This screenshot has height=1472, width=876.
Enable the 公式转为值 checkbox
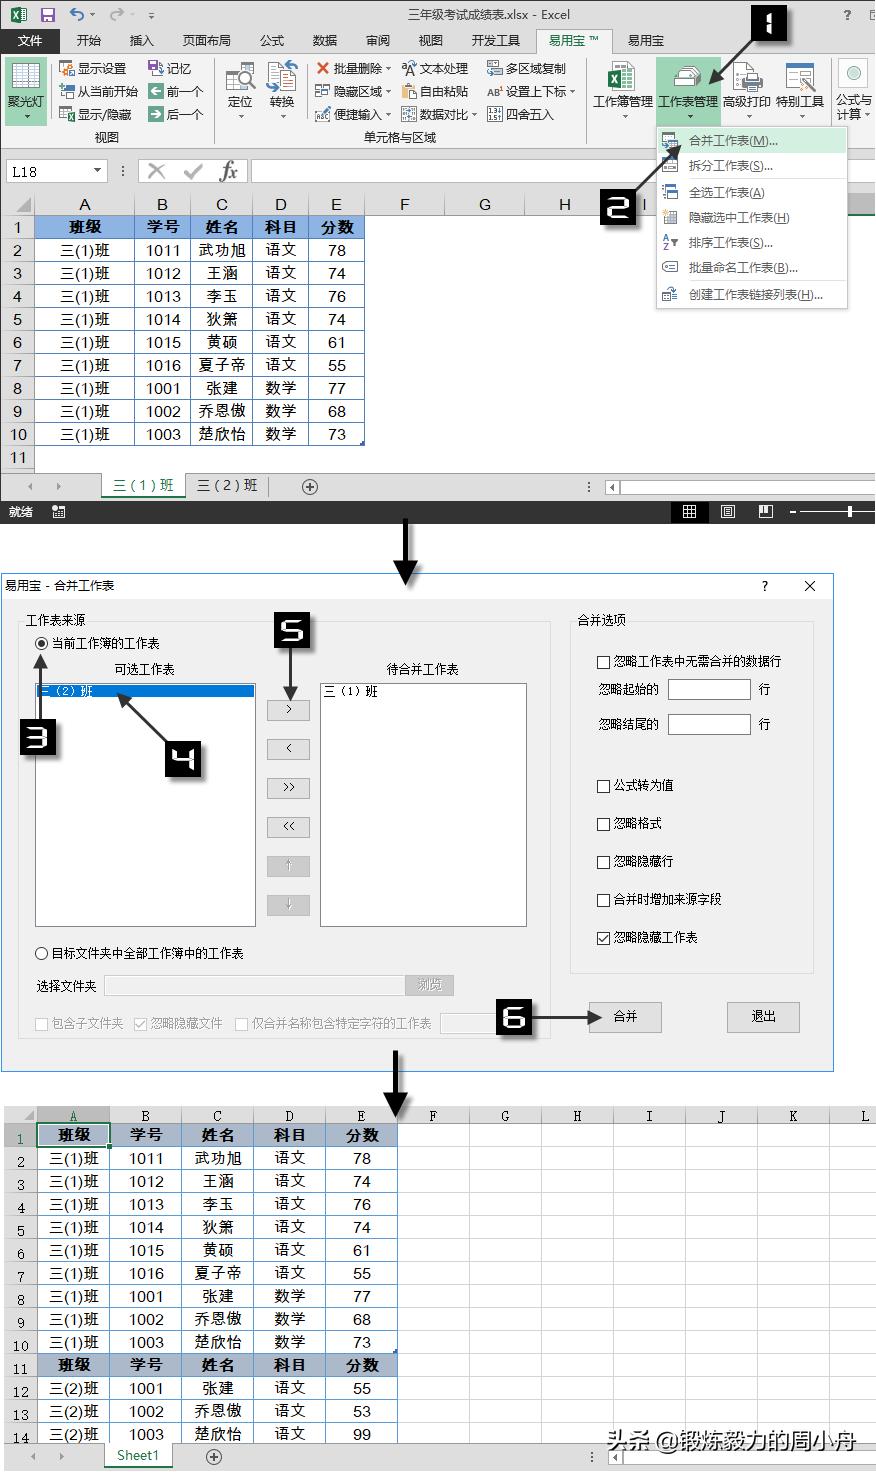pos(603,786)
